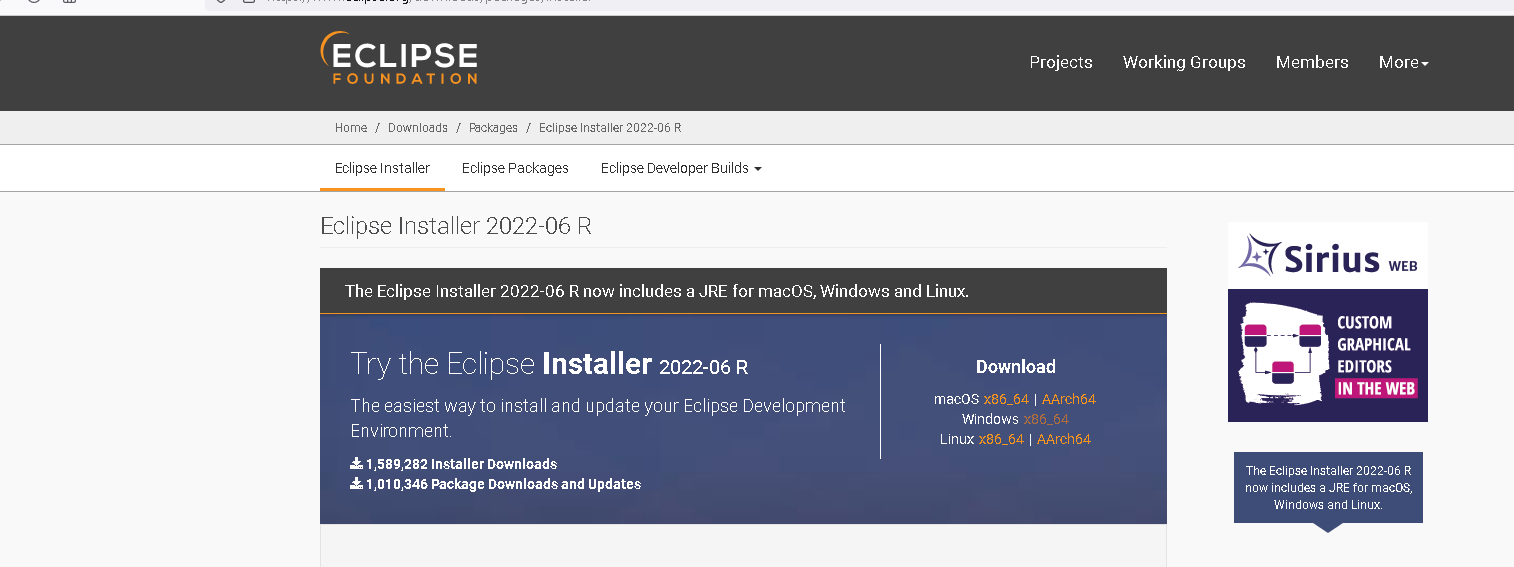
Task: Expand the Eclipse Developer Builds dropdown
Action: 681,168
